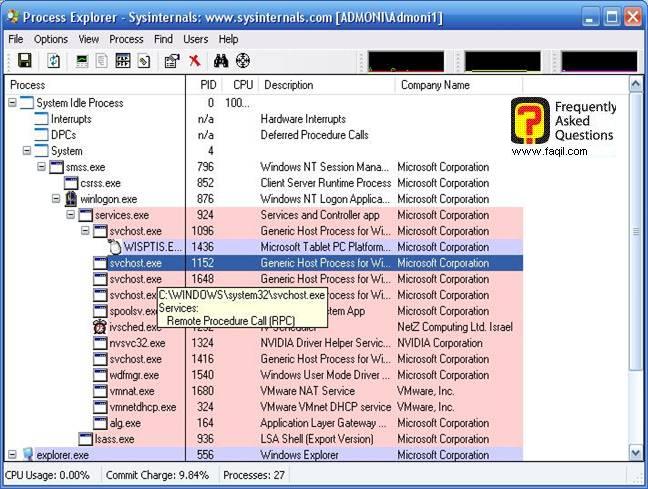Click the explorer.exe process icon
Image resolution: width=648 pixels, height=489 pixels.
[x=28, y=455]
